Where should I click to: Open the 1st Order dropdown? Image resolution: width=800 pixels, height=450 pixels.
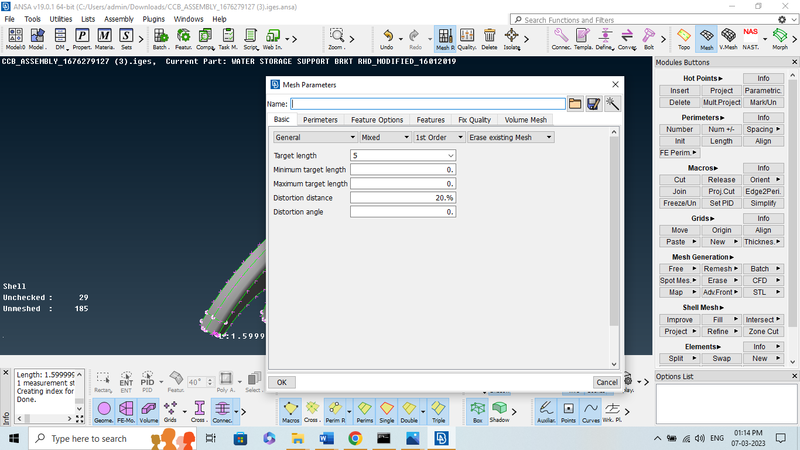[439, 137]
